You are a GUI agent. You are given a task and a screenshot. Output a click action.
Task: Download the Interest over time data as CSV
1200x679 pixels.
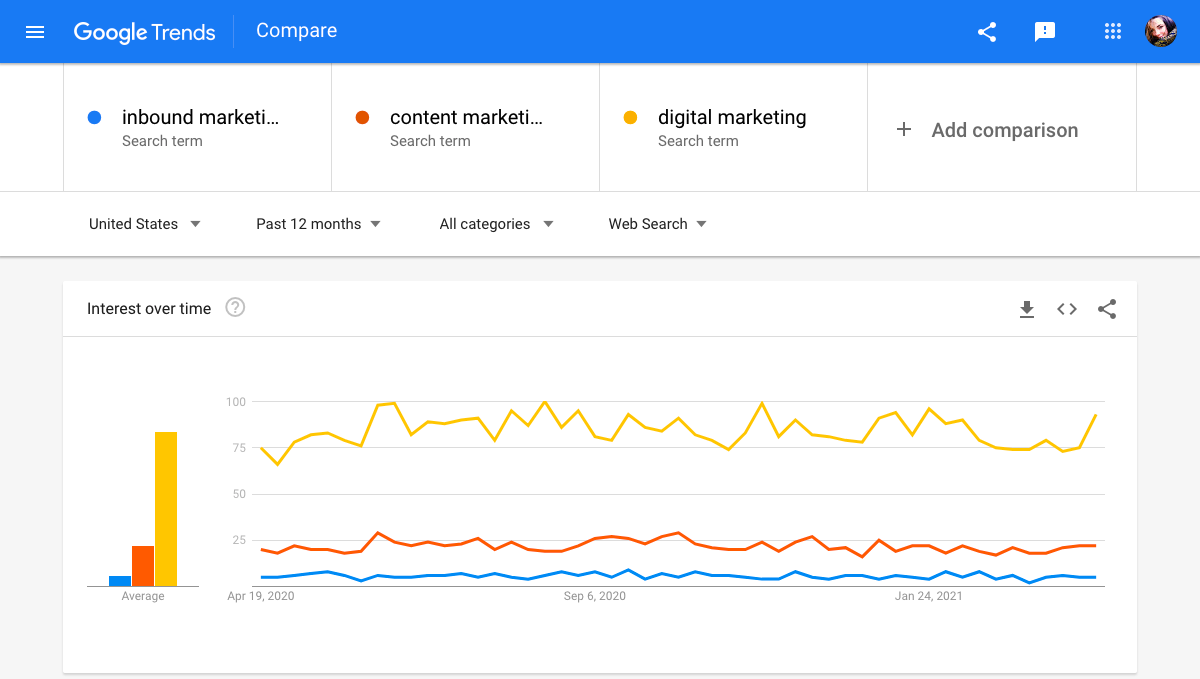point(1027,309)
